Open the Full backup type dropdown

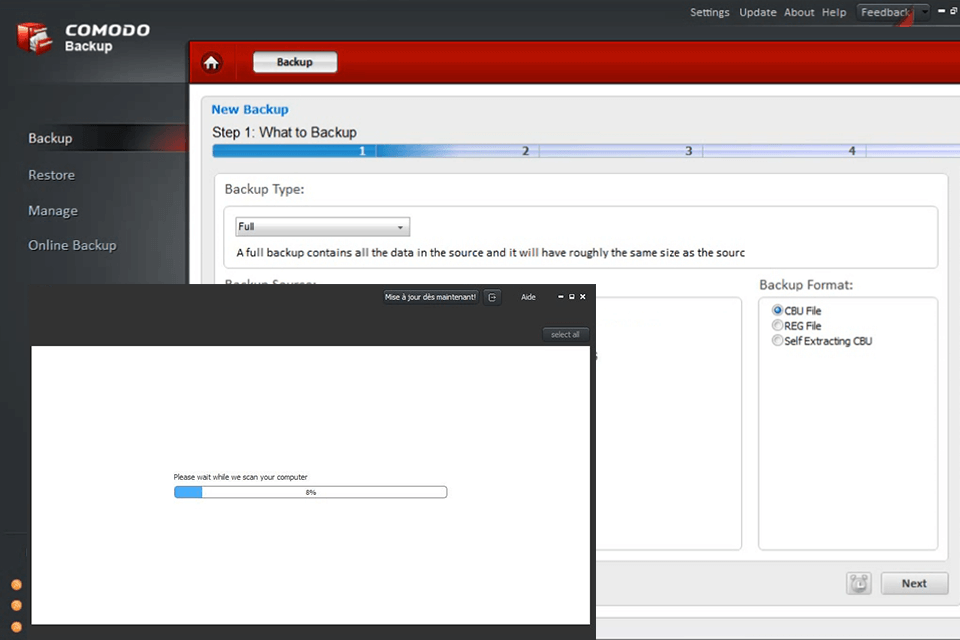[x=321, y=226]
